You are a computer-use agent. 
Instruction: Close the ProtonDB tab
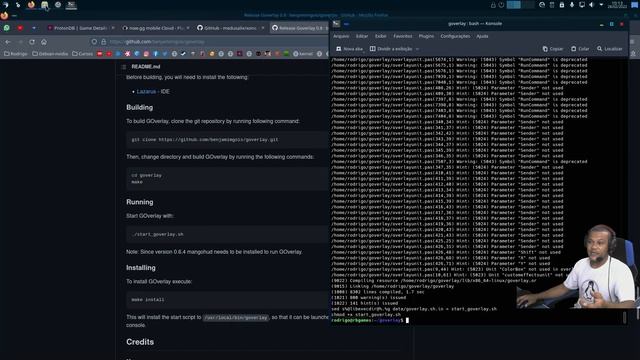[113, 28]
